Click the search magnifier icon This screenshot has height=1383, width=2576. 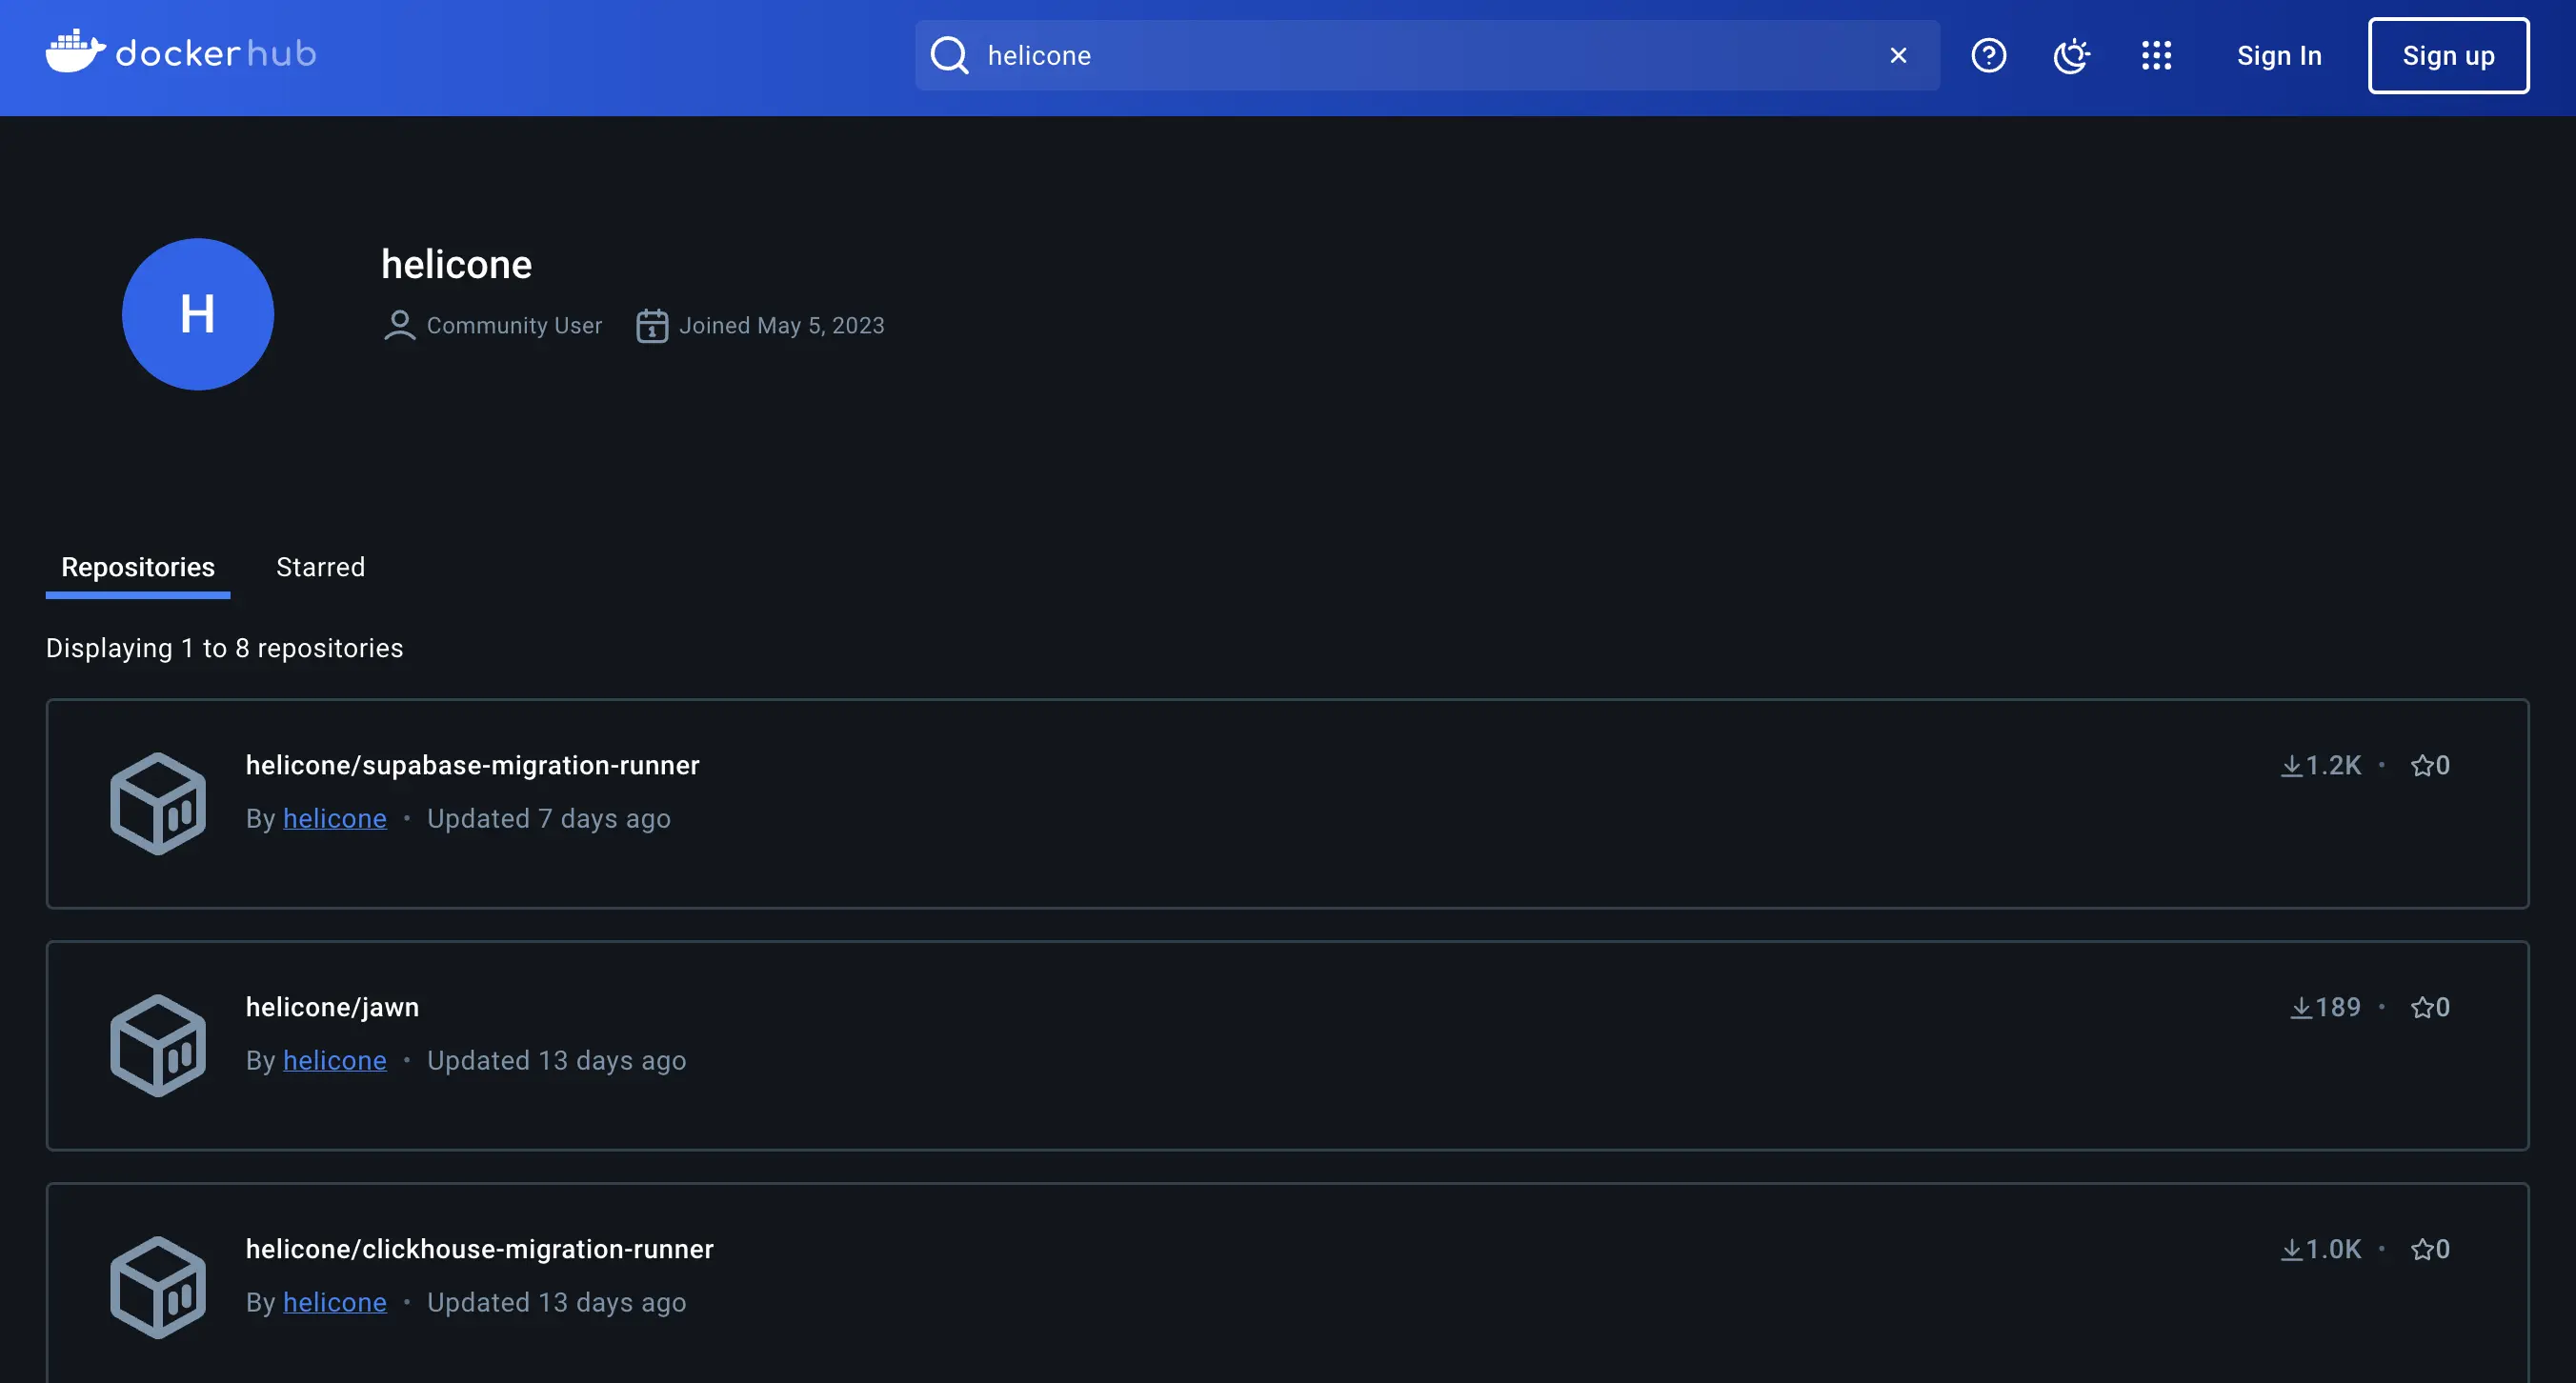pyautogui.click(x=949, y=55)
